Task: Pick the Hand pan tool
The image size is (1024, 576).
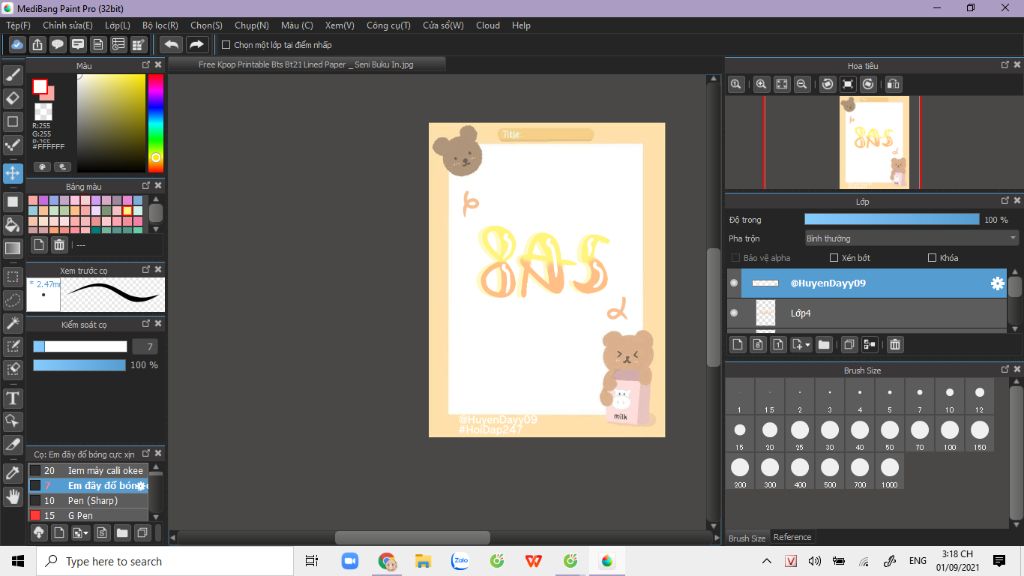Action: click(13, 496)
